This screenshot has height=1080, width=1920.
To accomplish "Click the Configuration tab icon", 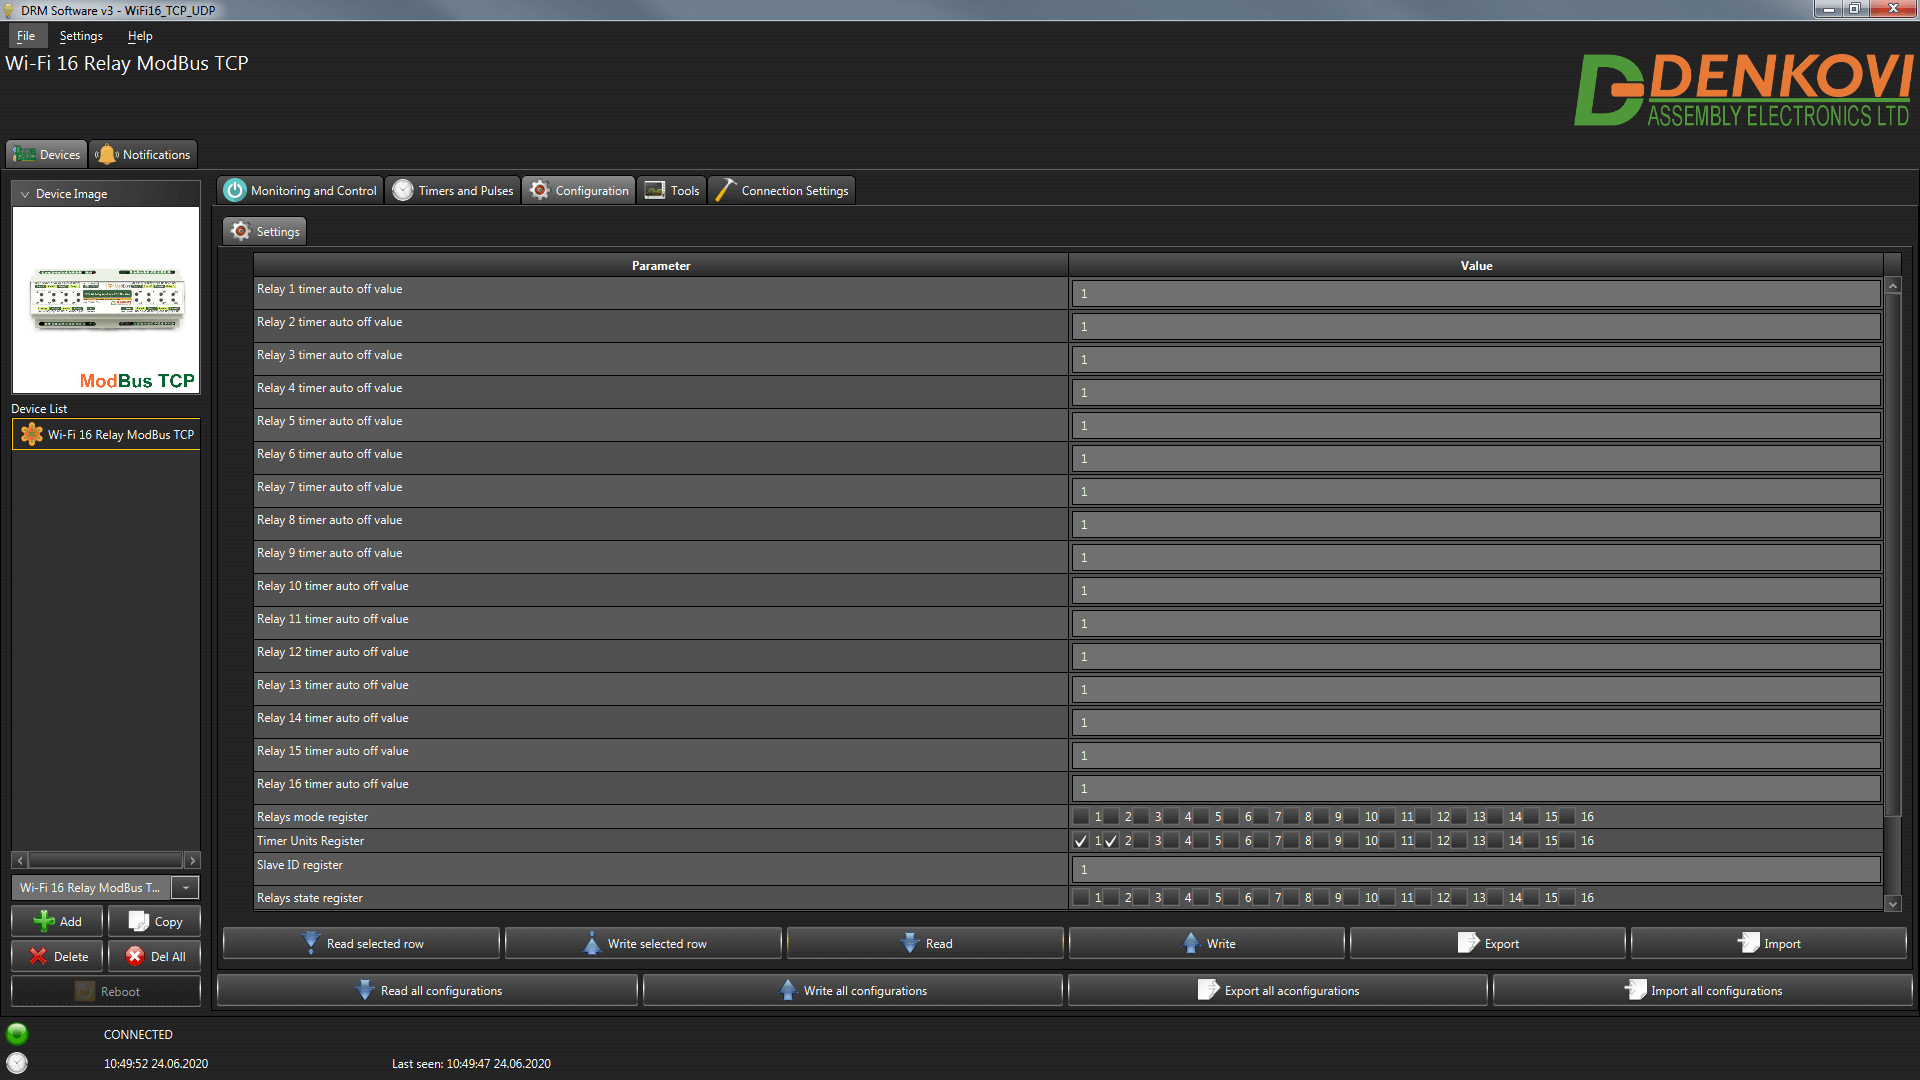I will point(541,190).
